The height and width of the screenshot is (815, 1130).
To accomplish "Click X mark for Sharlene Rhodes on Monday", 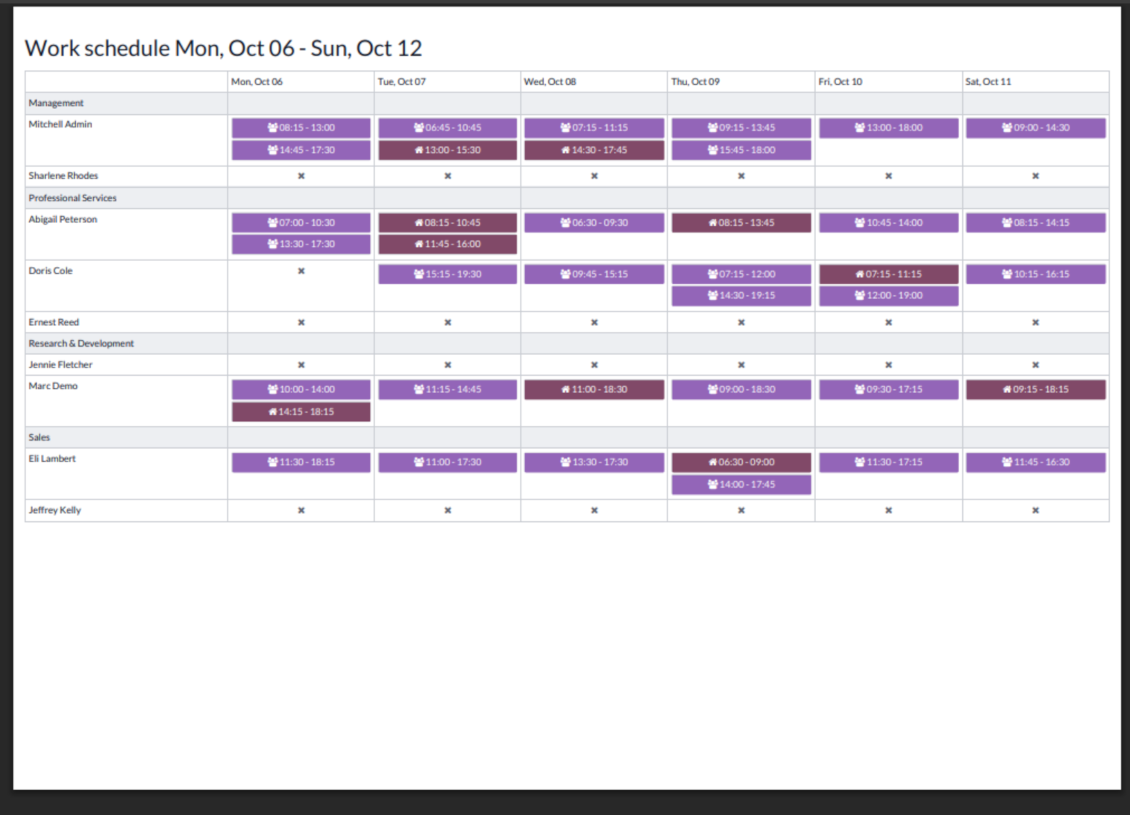I will coord(301,176).
